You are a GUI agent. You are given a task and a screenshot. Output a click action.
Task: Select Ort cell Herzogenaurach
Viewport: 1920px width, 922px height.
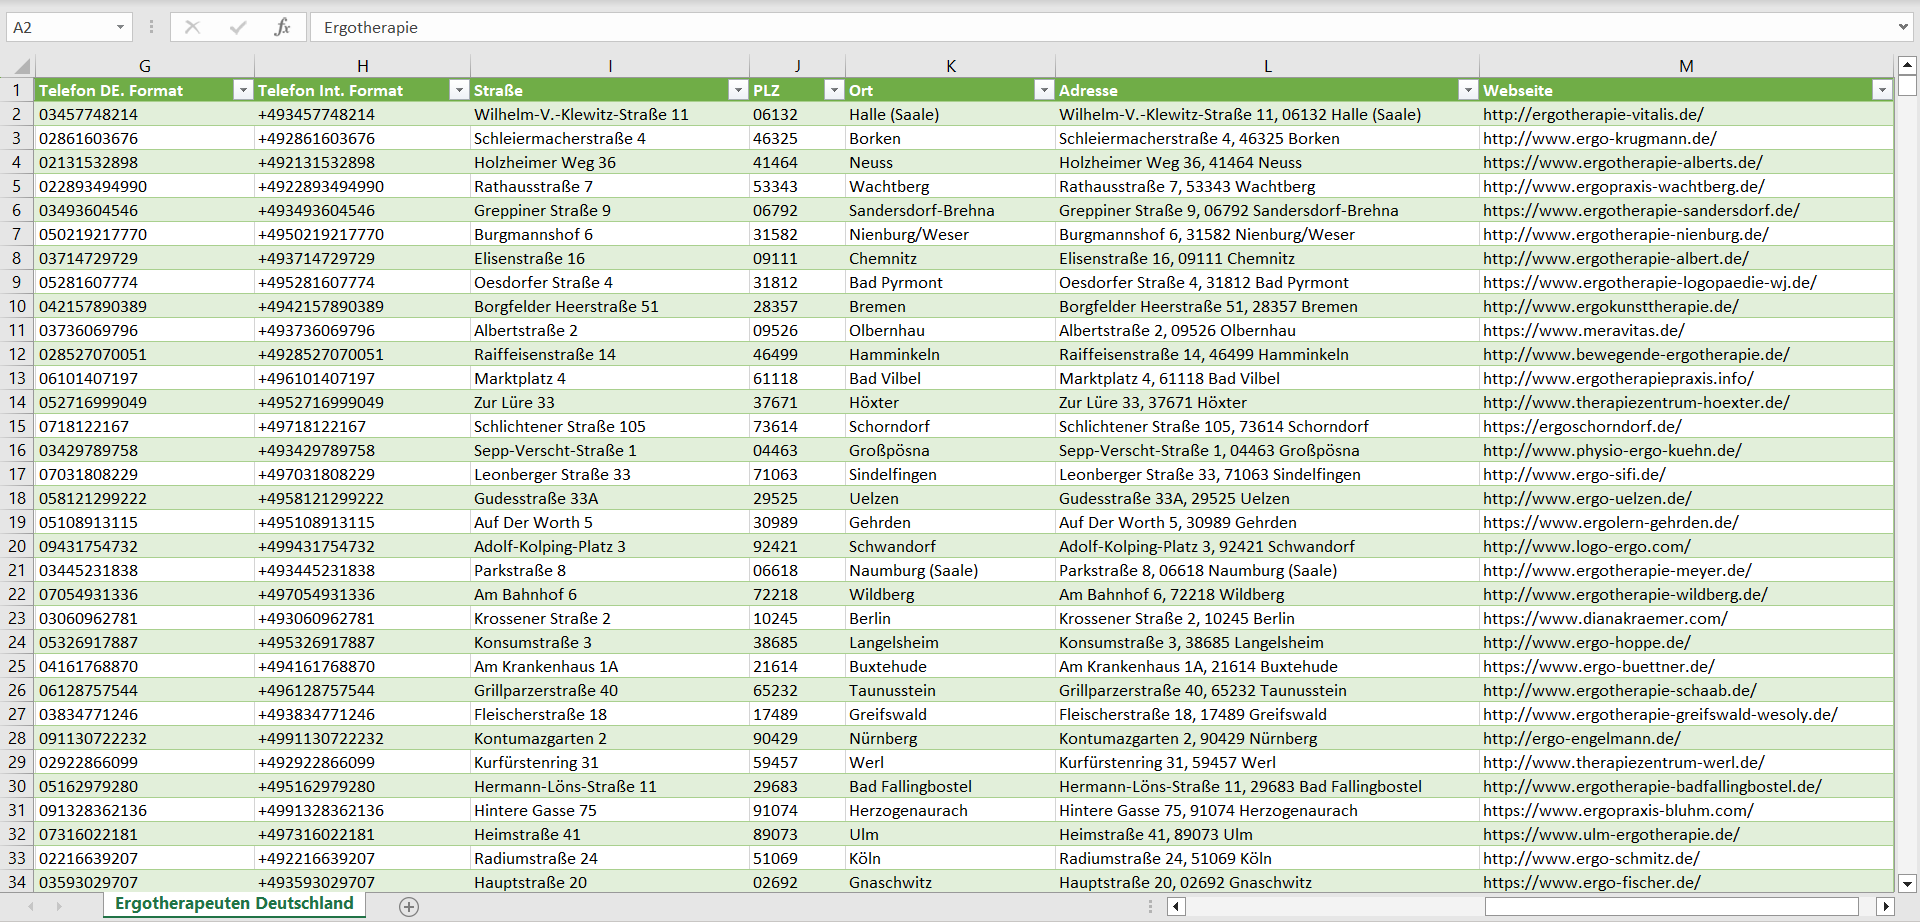pos(951,810)
